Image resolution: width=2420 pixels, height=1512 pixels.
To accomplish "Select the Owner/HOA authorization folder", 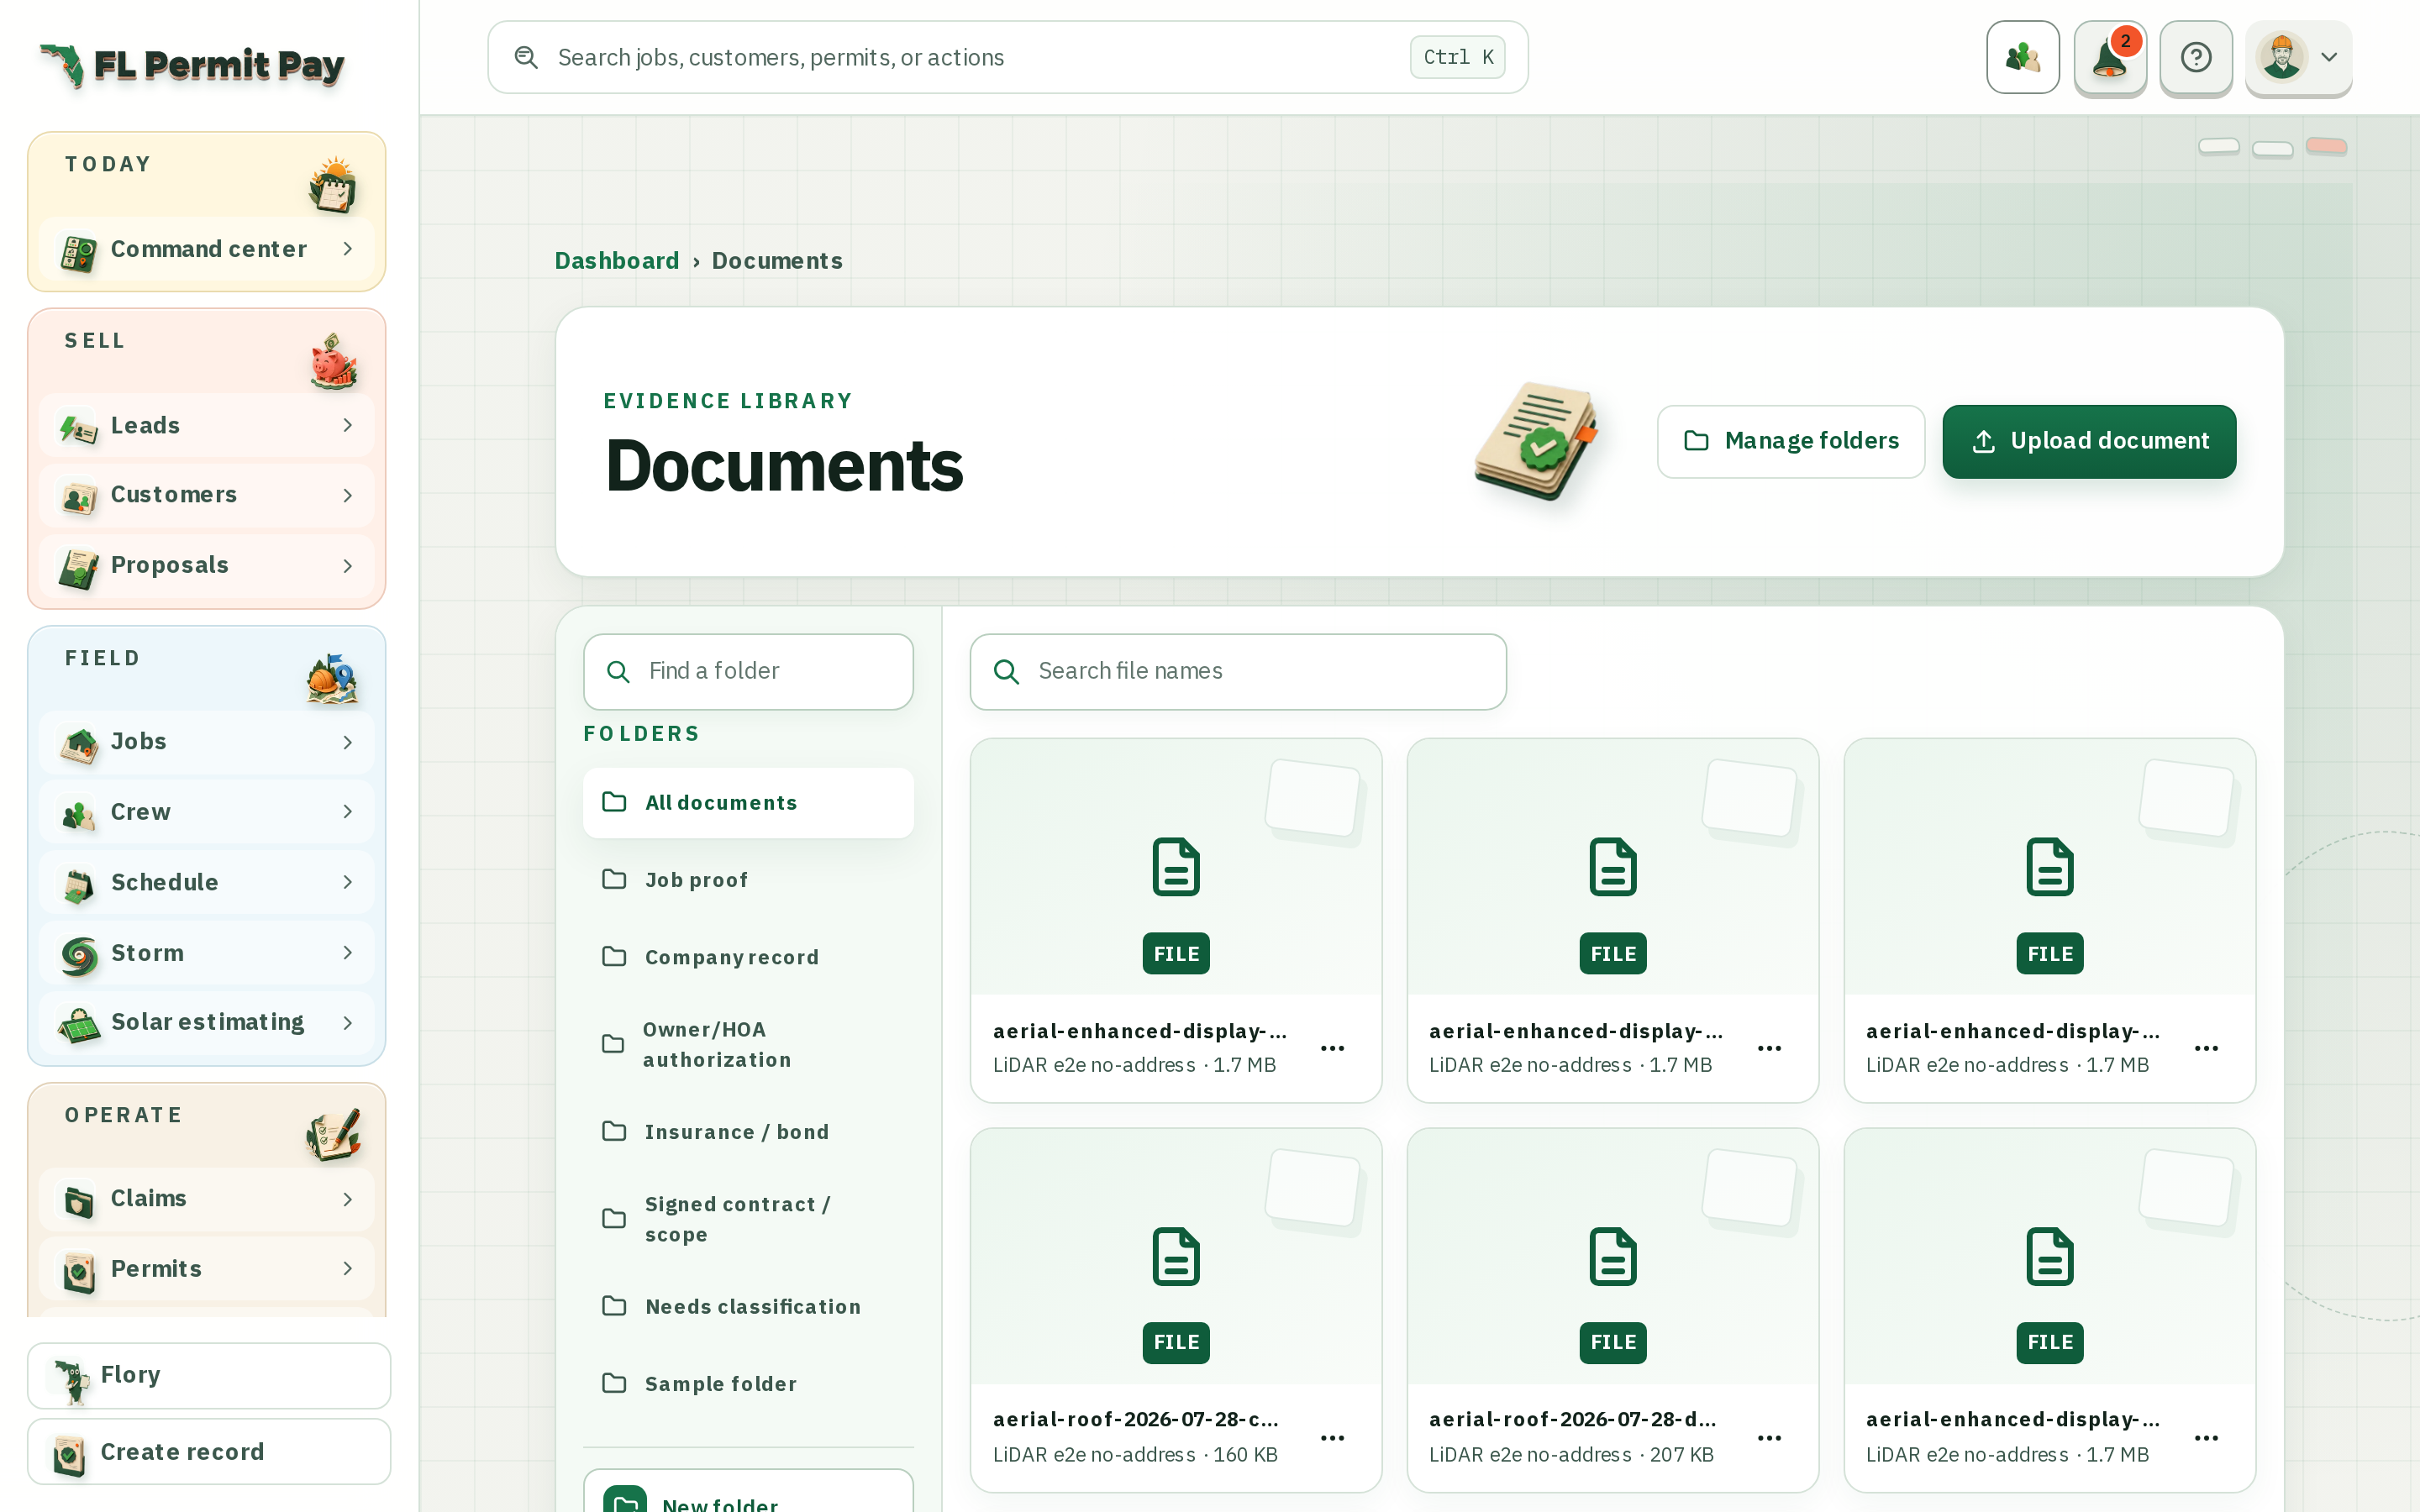I will click(748, 1044).
